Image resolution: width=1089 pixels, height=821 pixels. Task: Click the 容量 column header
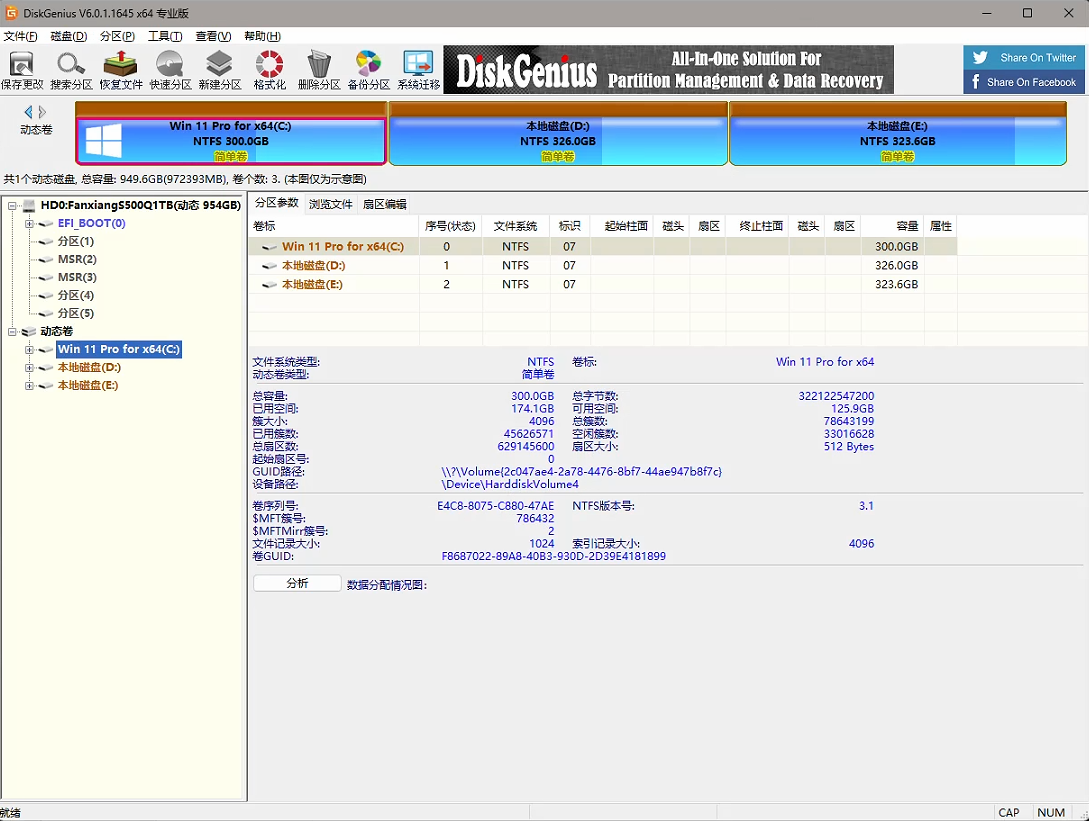(x=894, y=226)
